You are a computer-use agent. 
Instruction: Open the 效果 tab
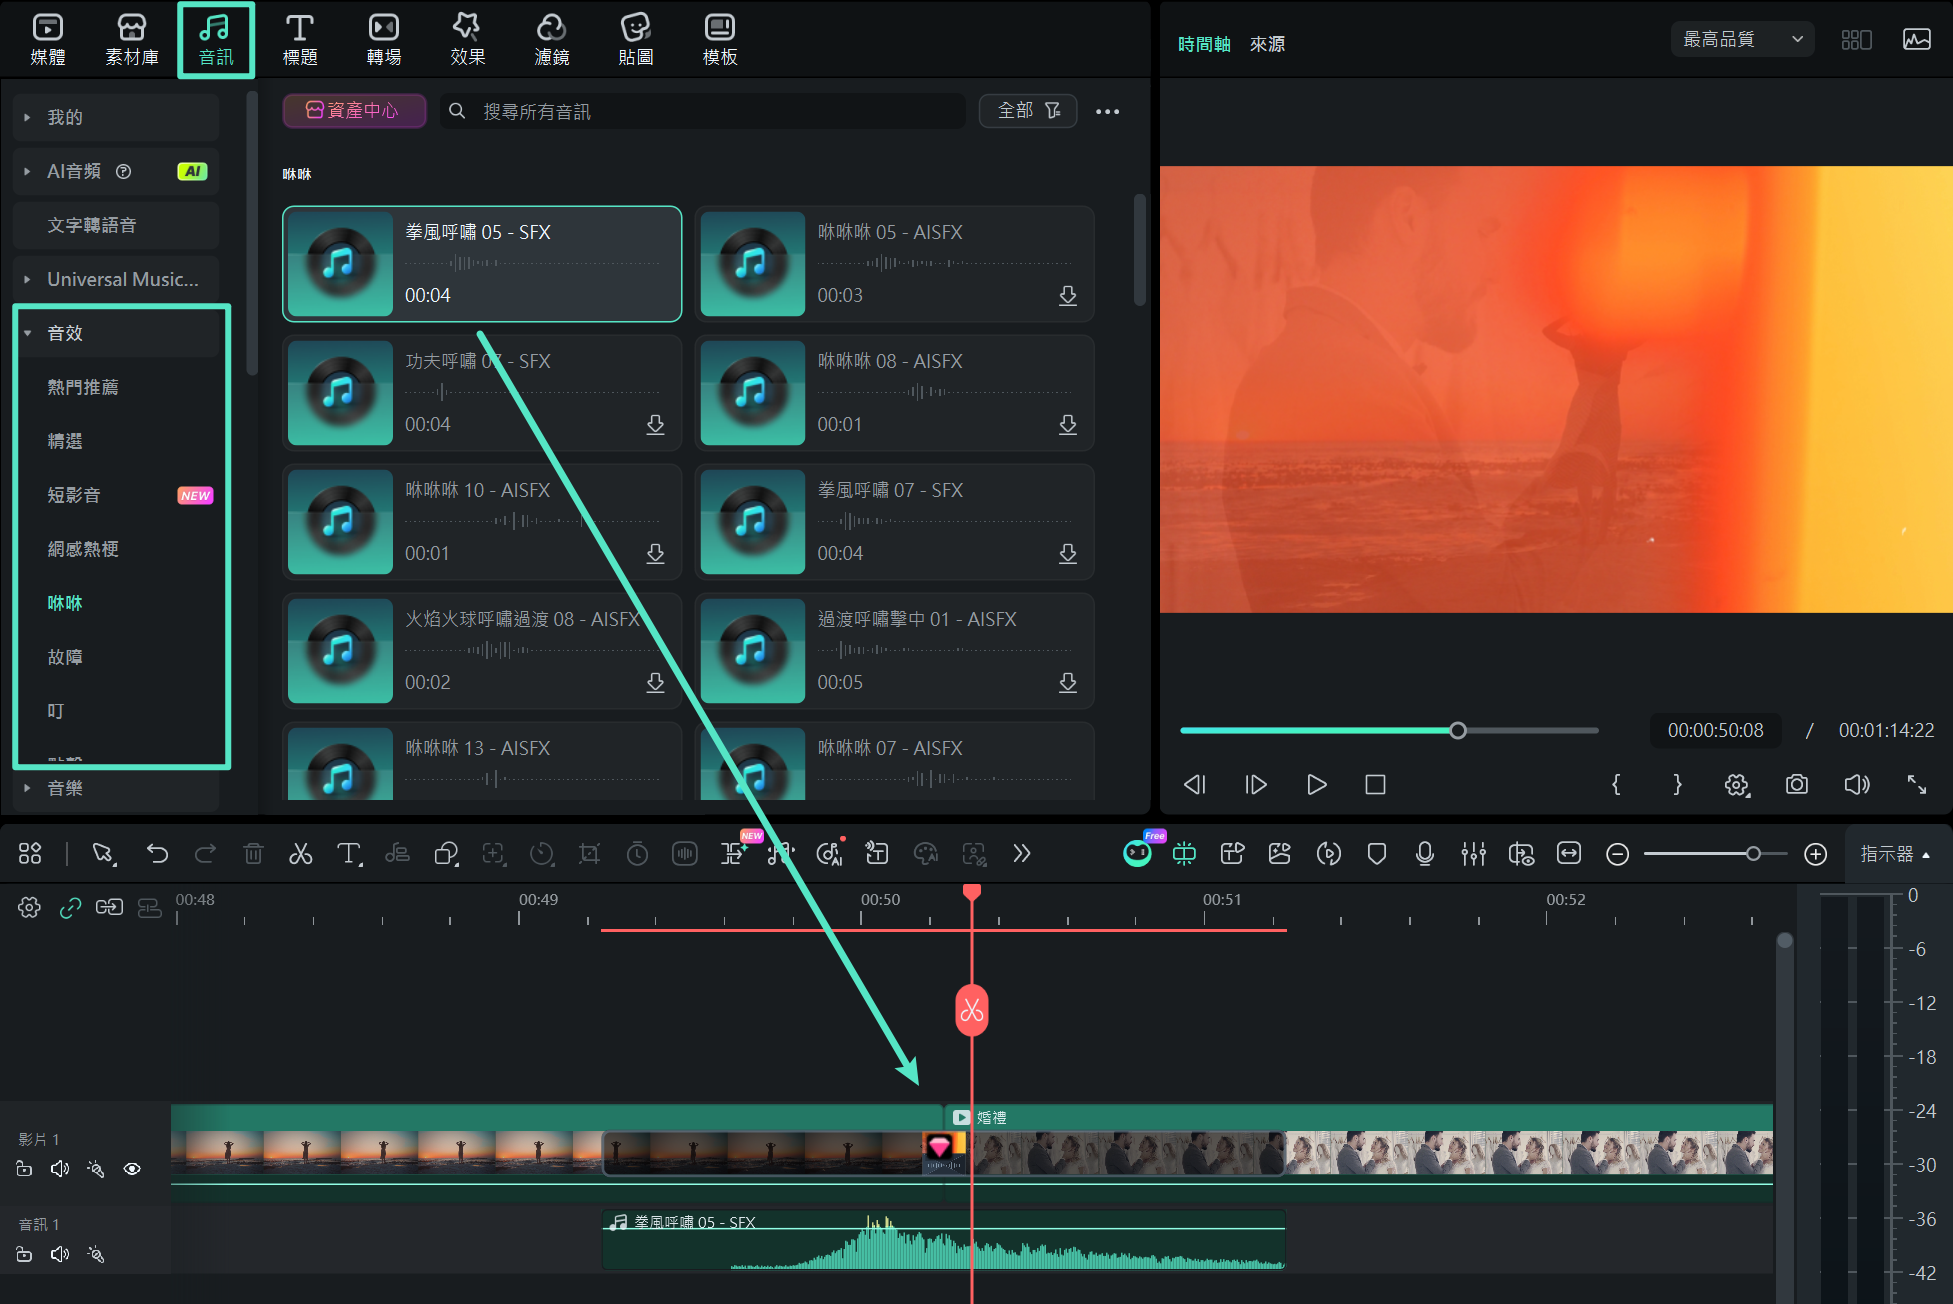point(467,40)
